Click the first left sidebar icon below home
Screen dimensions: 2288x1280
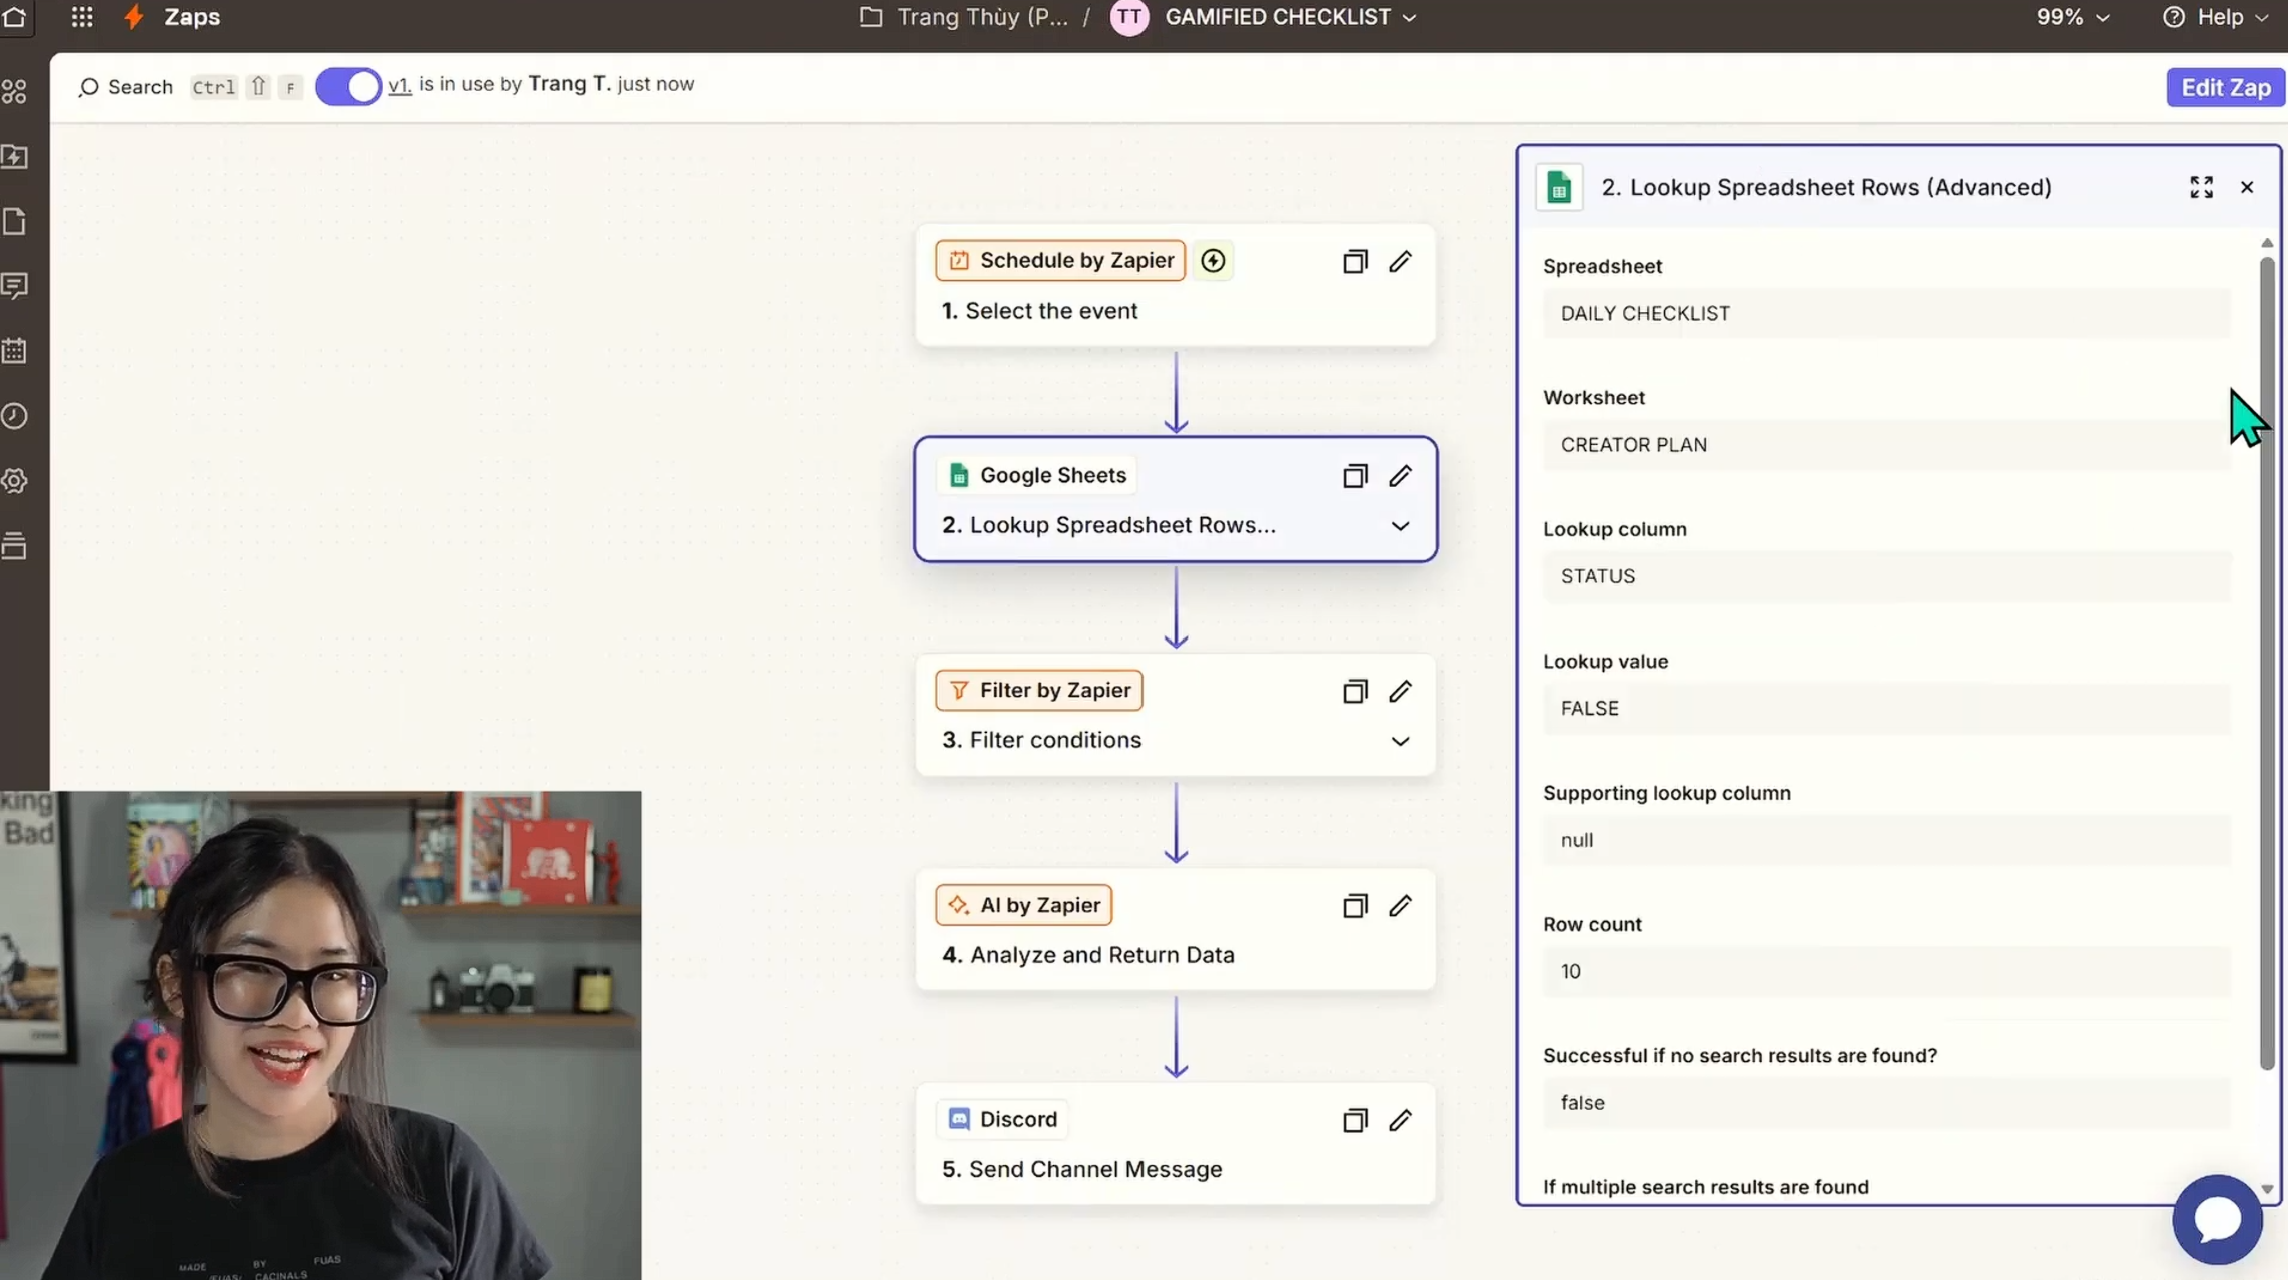pyautogui.click(x=14, y=92)
